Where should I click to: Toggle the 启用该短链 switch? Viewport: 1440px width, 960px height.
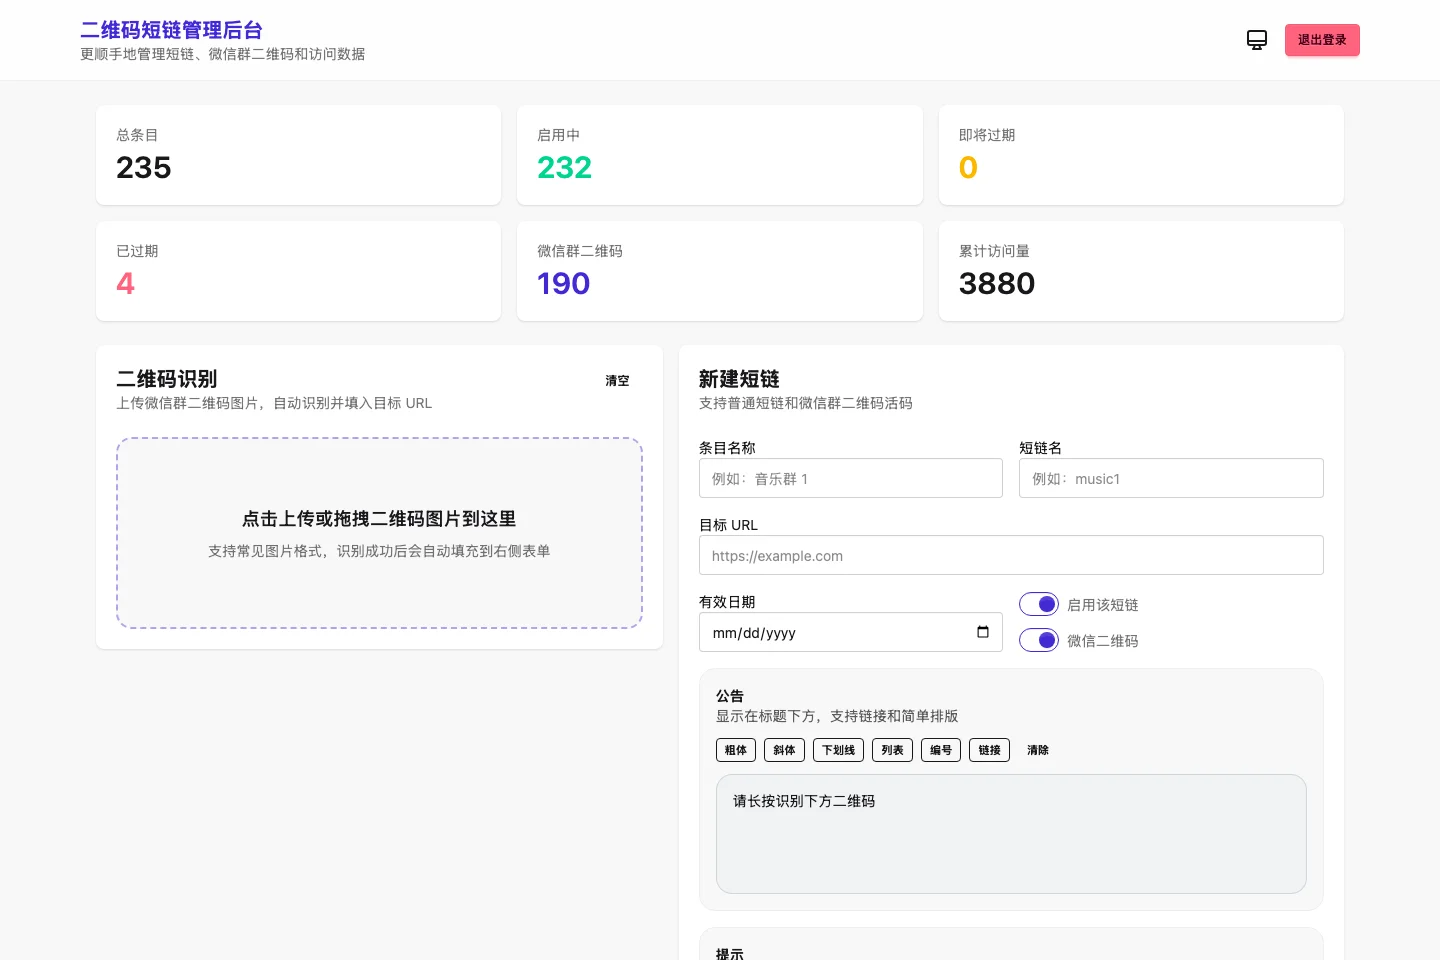[1039, 604]
